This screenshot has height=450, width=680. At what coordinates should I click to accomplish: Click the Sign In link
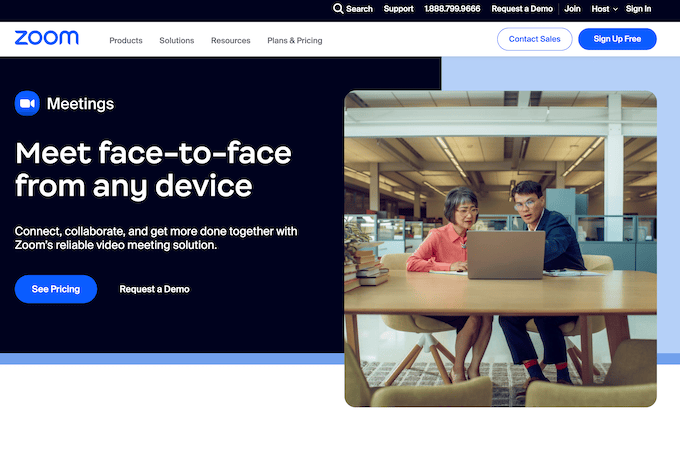(x=638, y=9)
